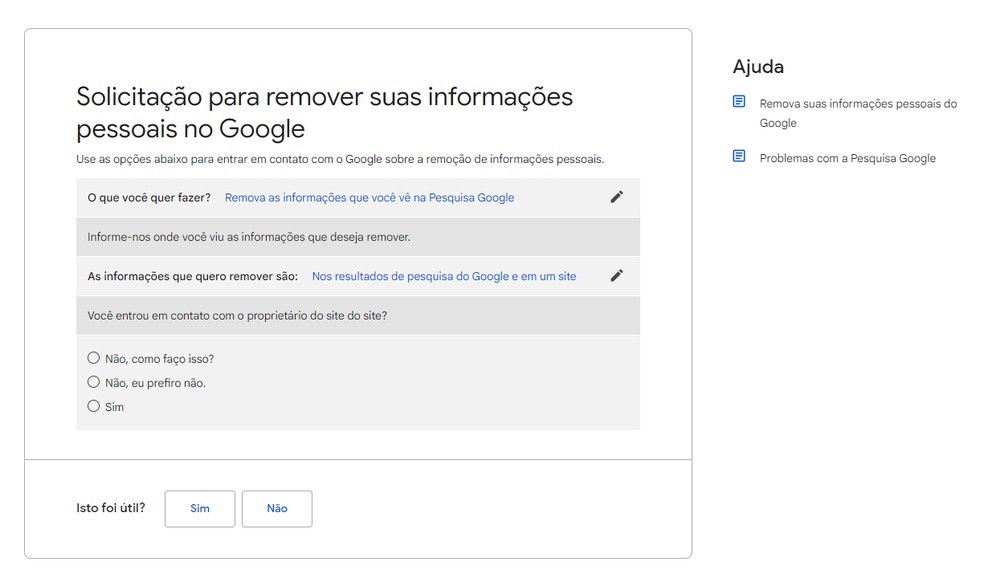The width and height of the screenshot is (984, 578).
Task: Click the 'Isto foi útil?' label
Action: click(x=110, y=508)
